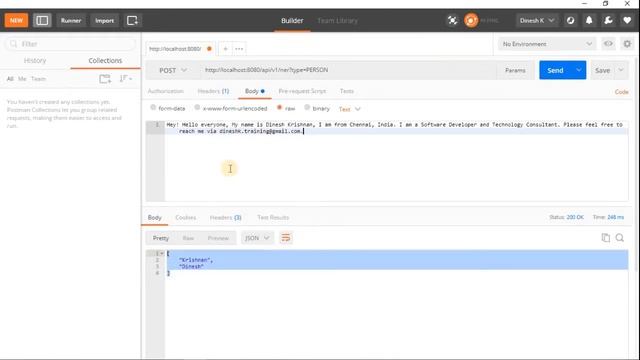Open the Params editor
640x360 pixels.
[x=515, y=70]
